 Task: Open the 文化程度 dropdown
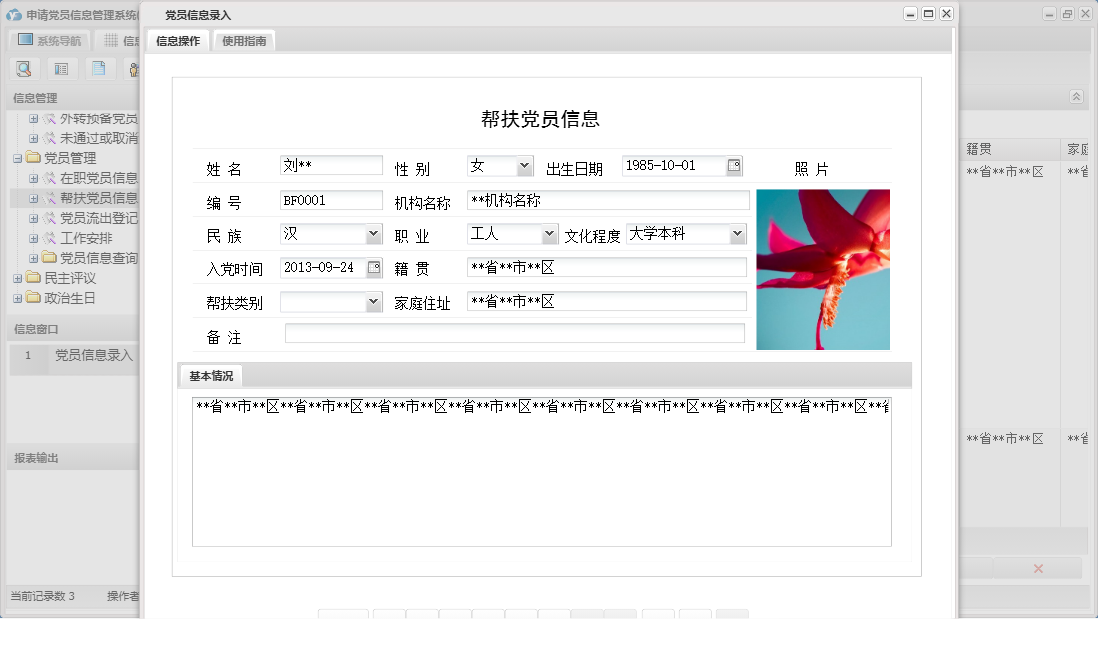pyautogui.click(x=737, y=233)
